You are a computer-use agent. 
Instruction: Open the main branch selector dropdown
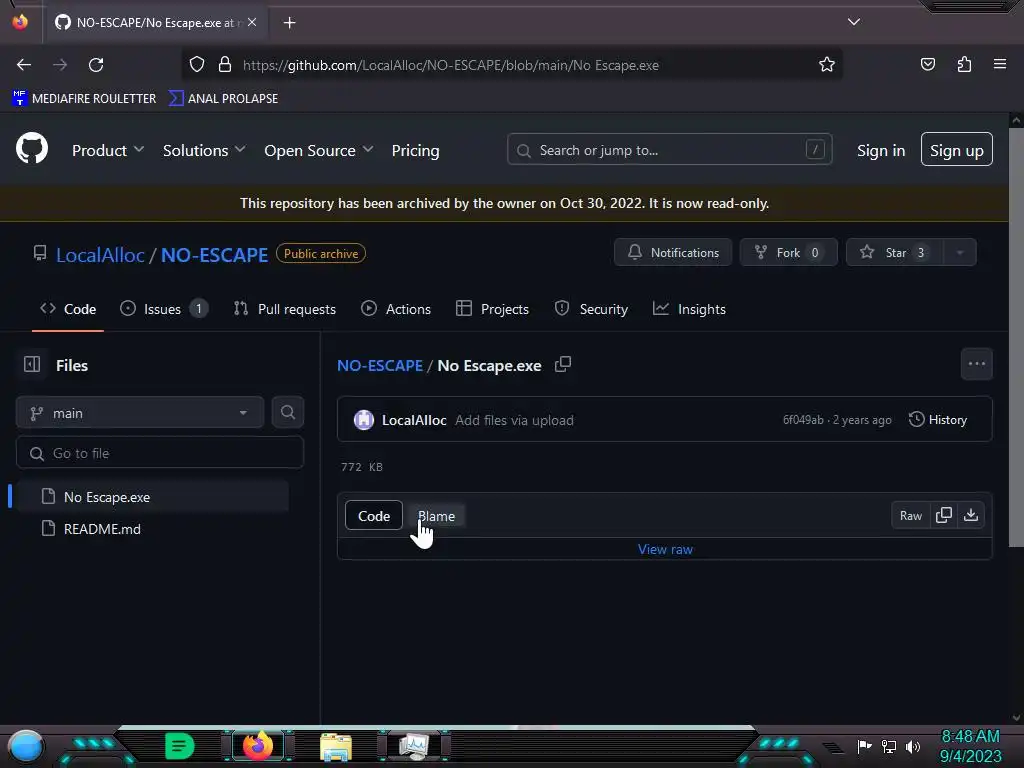point(140,413)
